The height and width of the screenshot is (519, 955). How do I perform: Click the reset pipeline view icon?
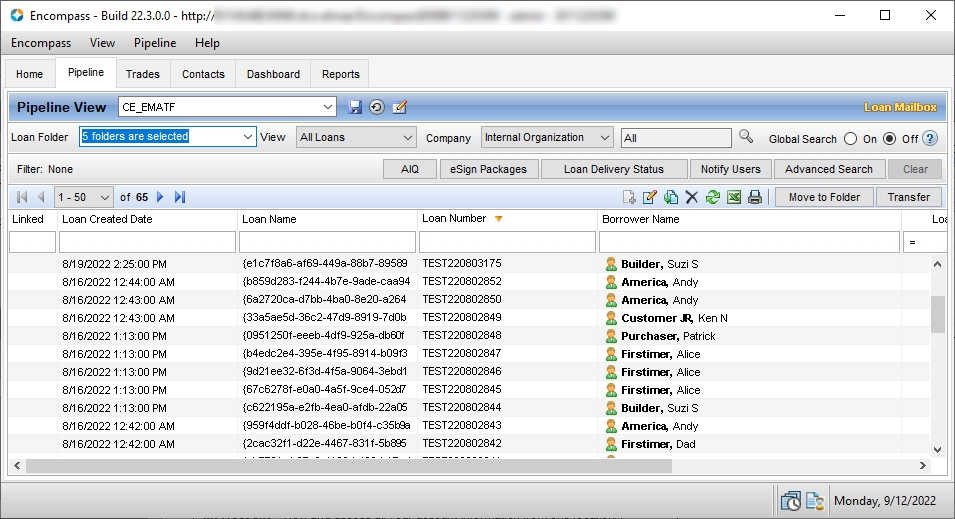tap(377, 107)
